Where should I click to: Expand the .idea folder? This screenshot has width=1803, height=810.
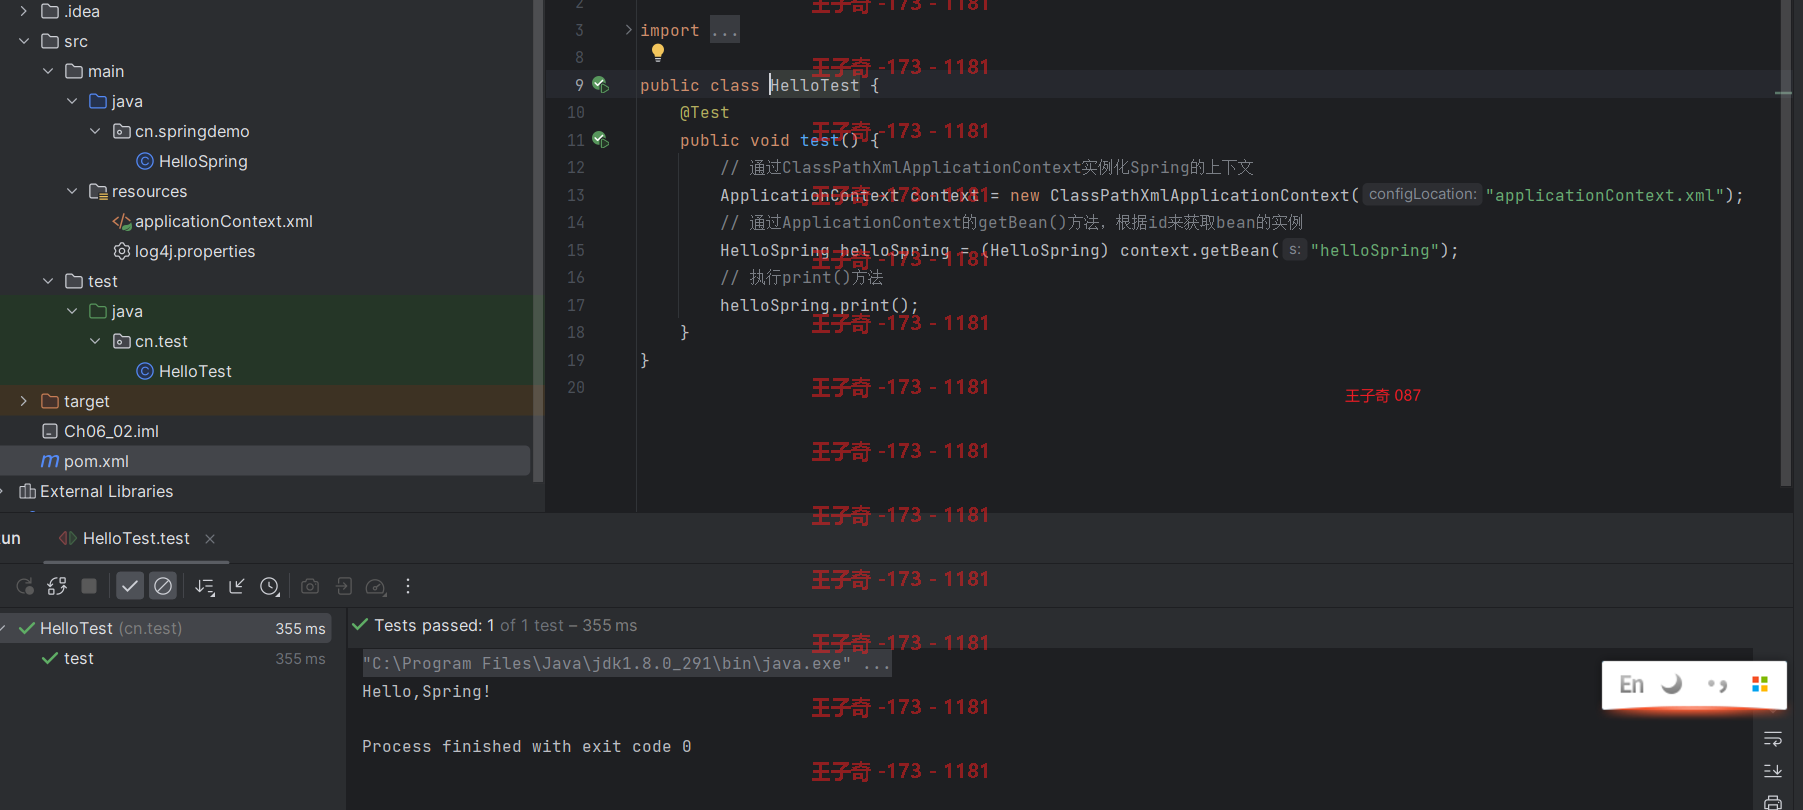point(24,11)
